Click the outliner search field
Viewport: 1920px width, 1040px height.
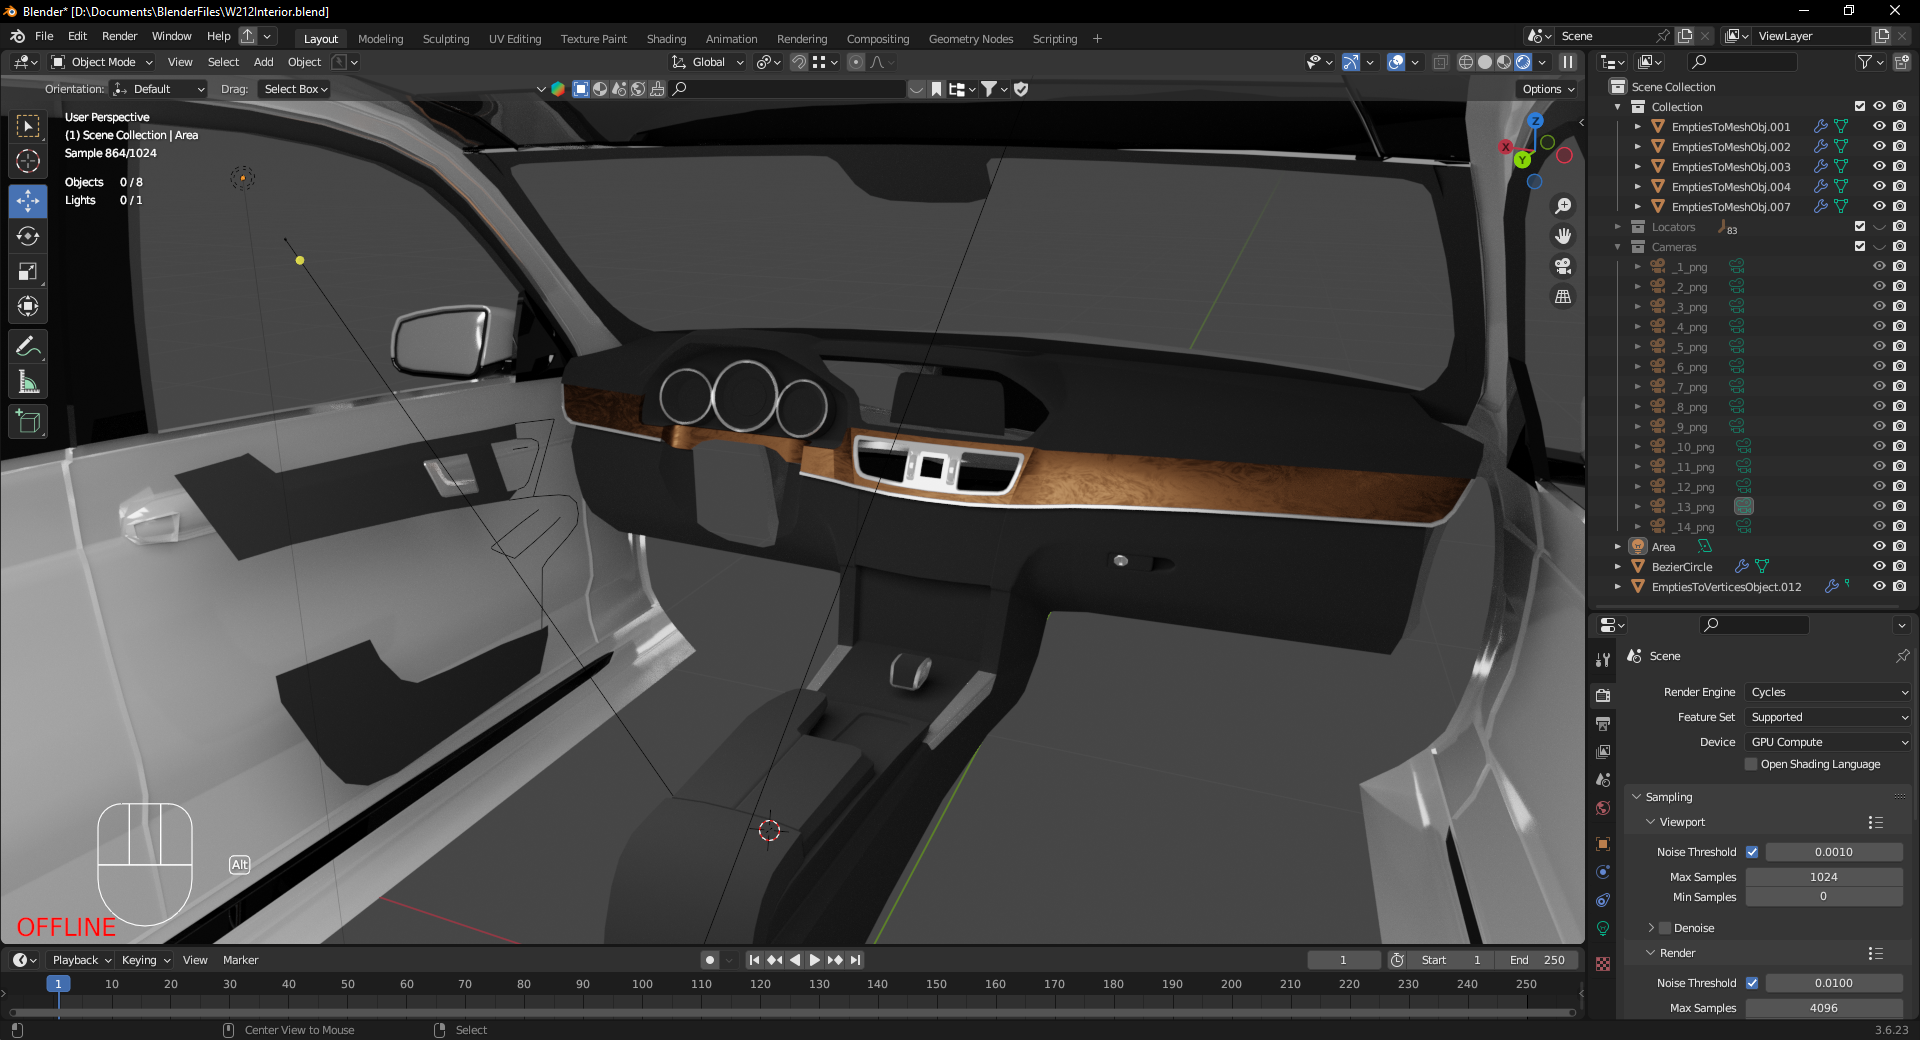(x=1741, y=62)
